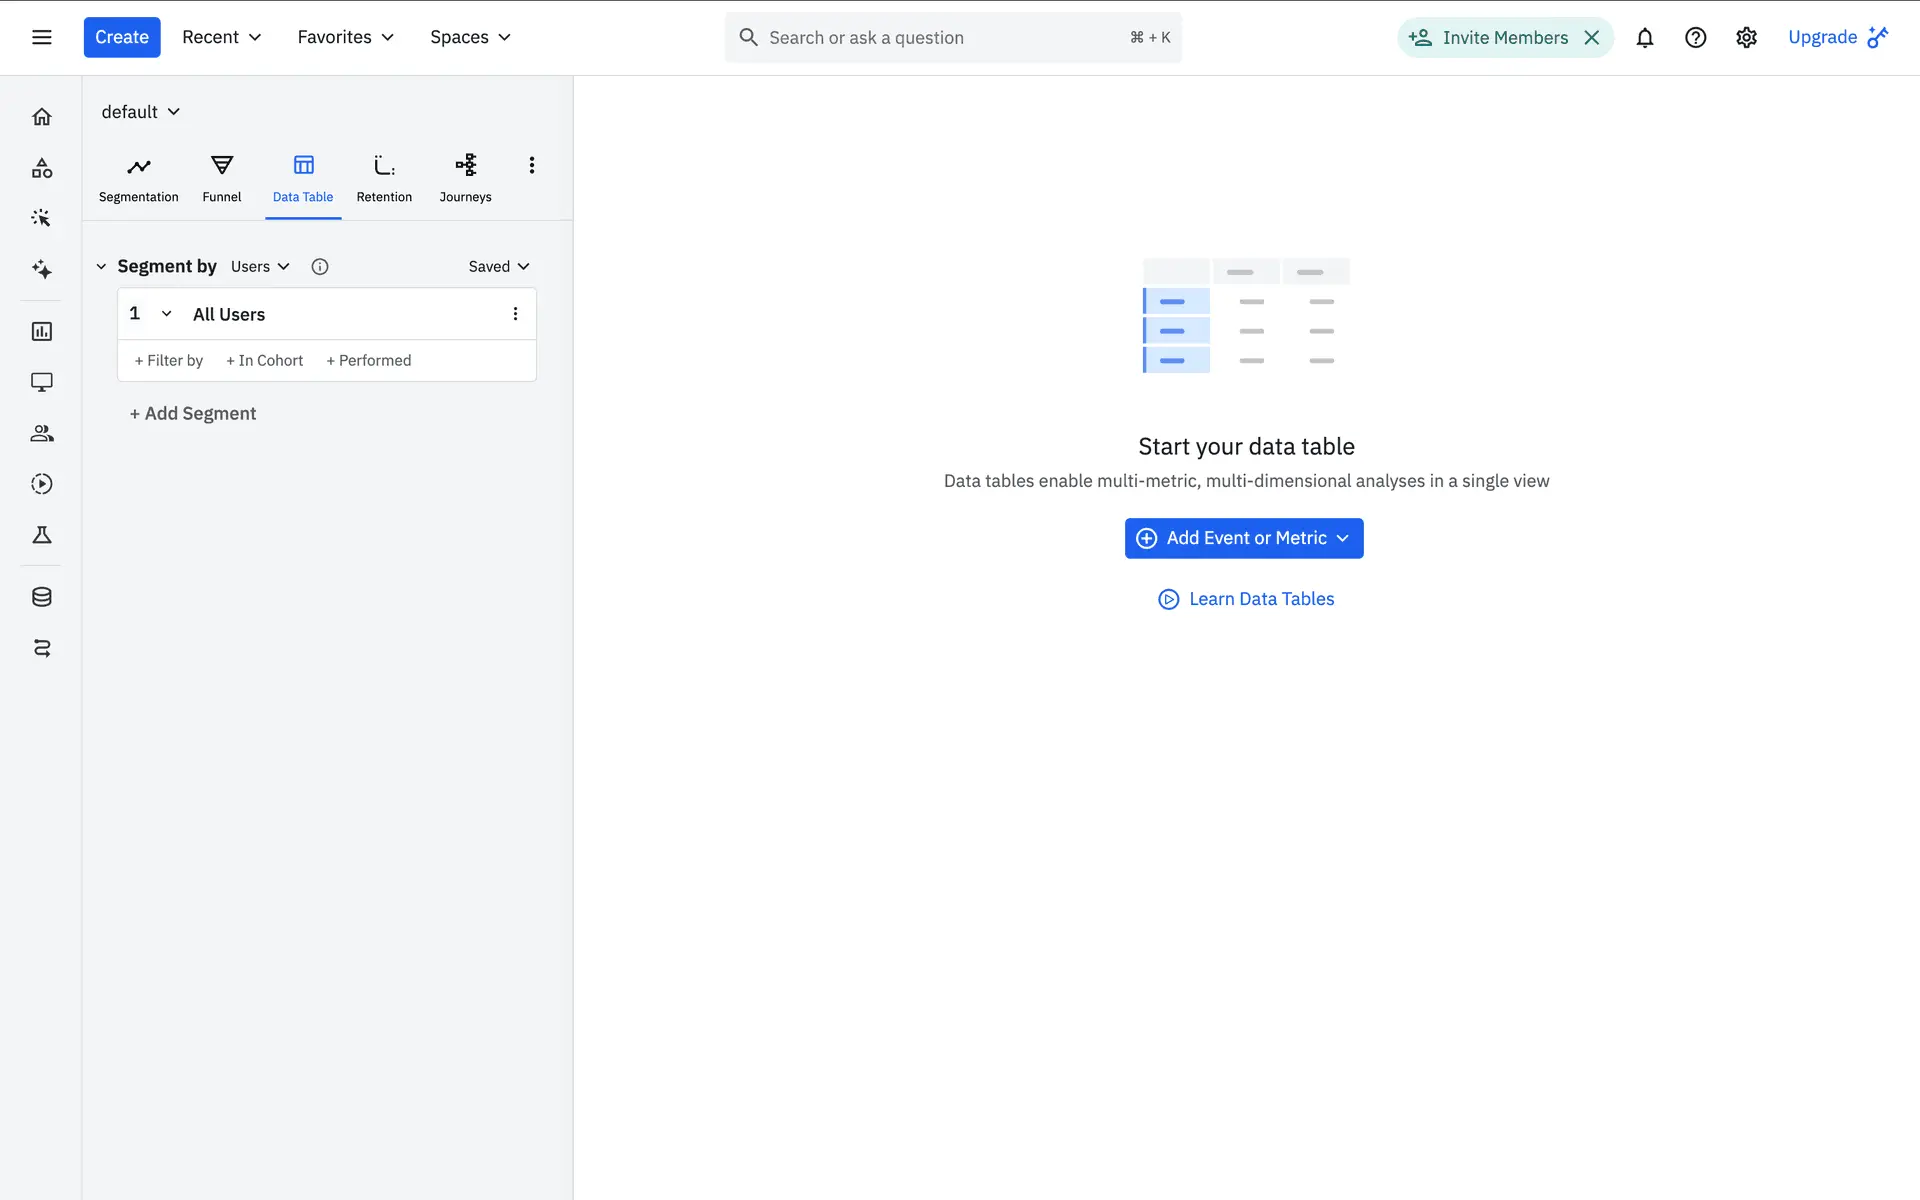This screenshot has height=1200, width=1920.
Task: Open settings gear icon
Action: pyautogui.click(x=1746, y=38)
